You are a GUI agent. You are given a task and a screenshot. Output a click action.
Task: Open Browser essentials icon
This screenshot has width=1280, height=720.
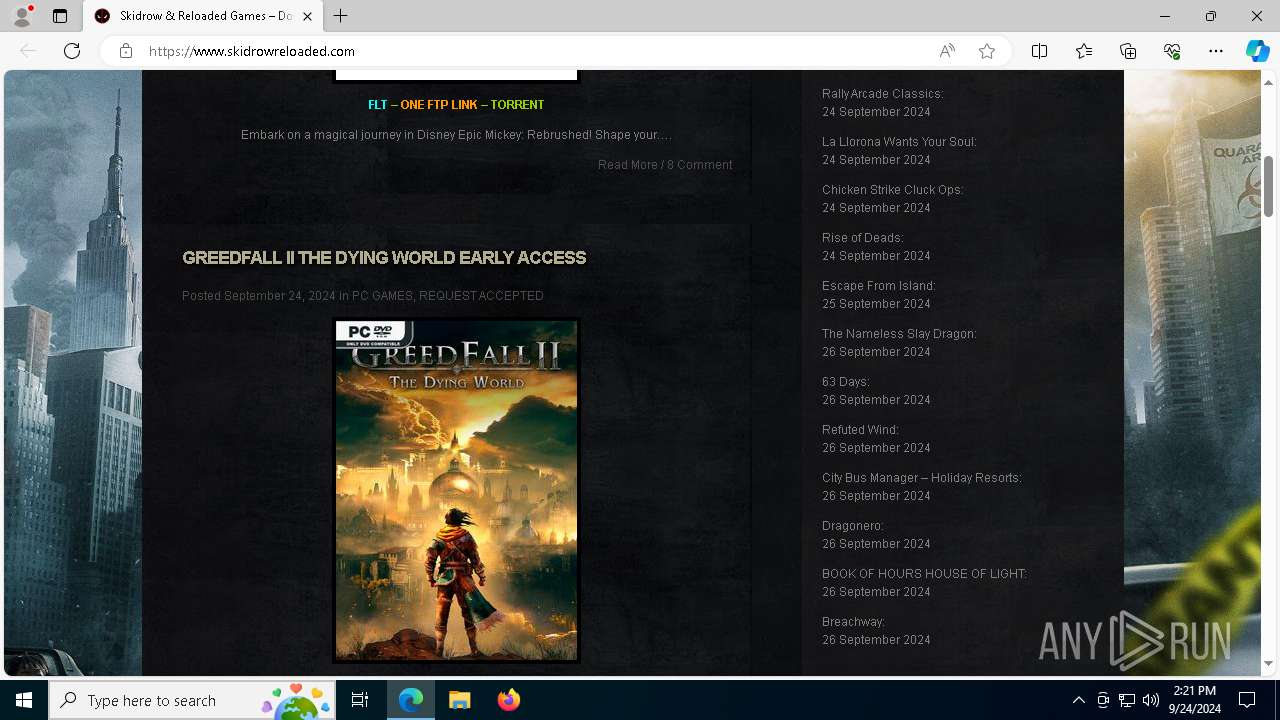pyautogui.click(x=1172, y=51)
